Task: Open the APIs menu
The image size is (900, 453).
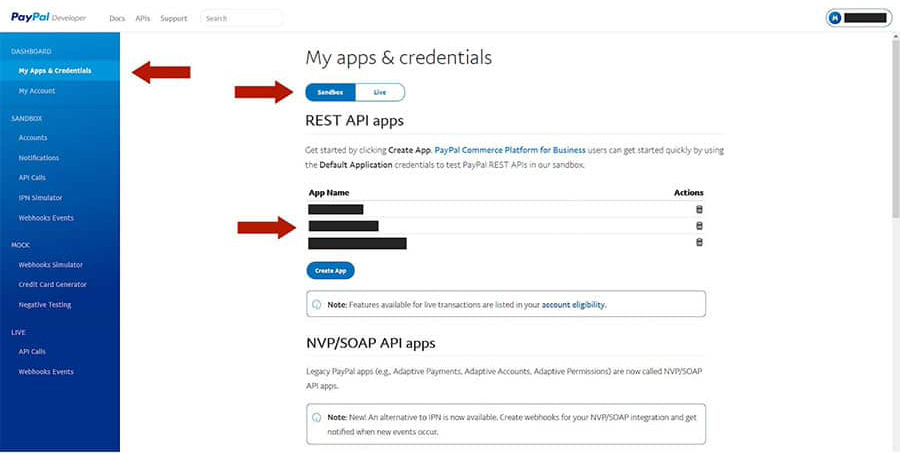Action: pyautogui.click(x=142, y=18)
